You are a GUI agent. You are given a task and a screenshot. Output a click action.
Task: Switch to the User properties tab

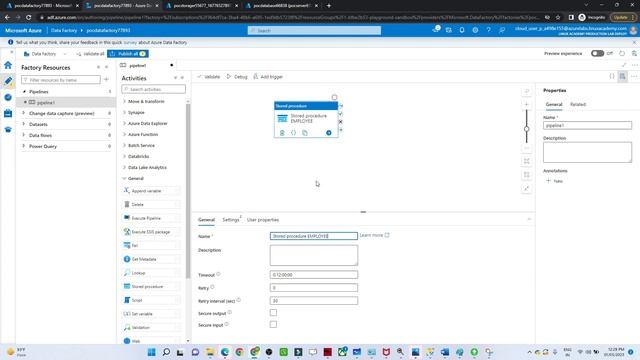[263, 220]
